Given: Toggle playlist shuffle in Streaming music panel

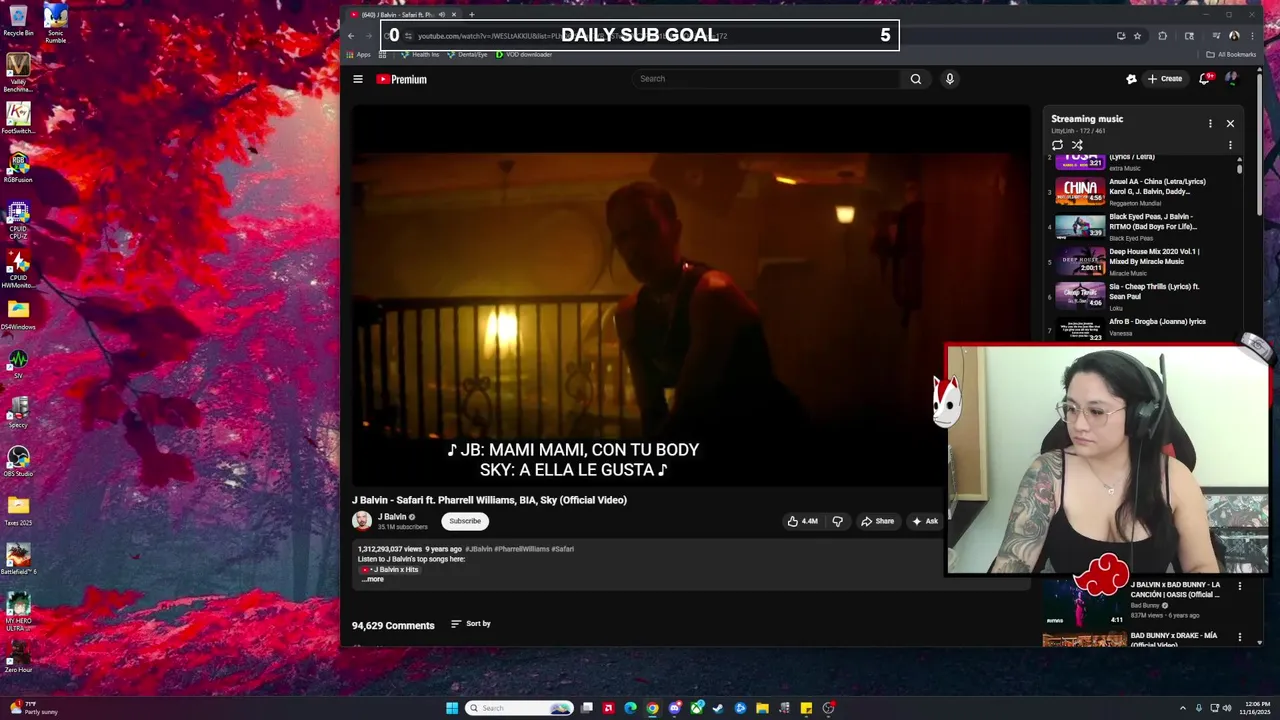Looking at the screenshot, I should [1077, 145].
